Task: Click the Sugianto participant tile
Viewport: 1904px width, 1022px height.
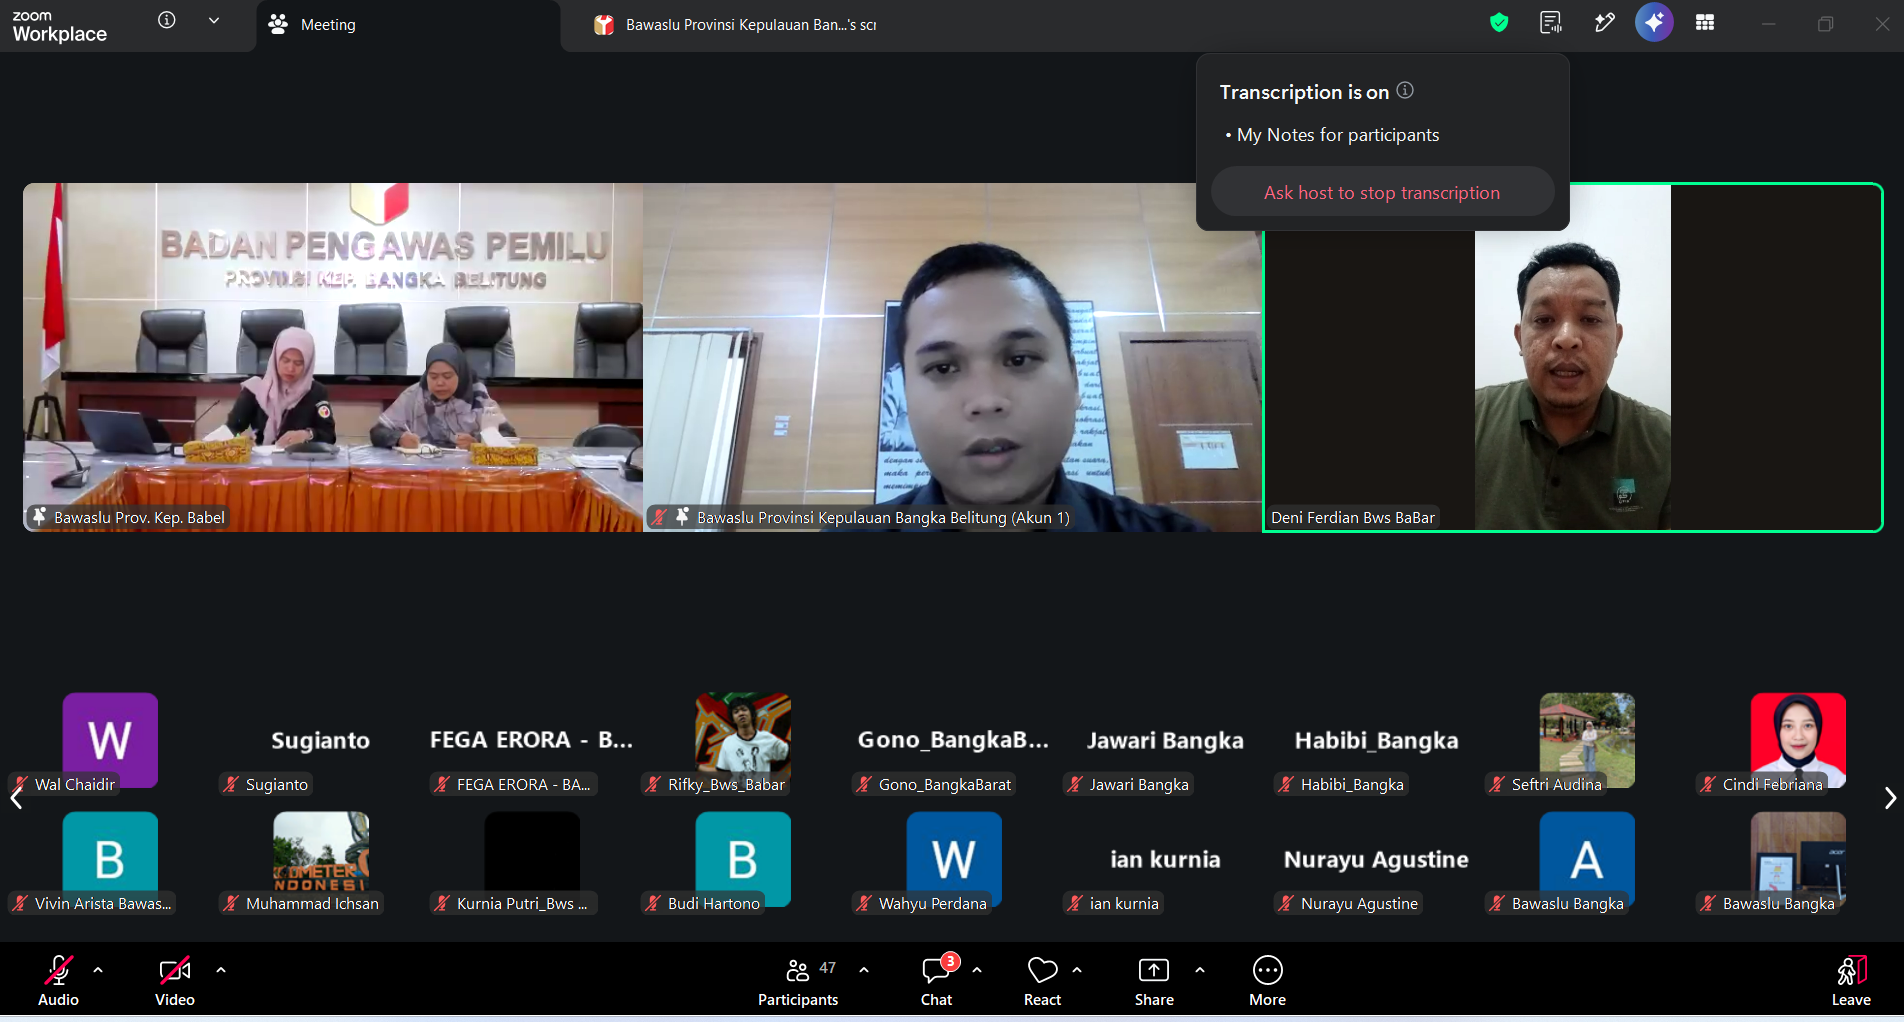Action: tap(321, 743)
